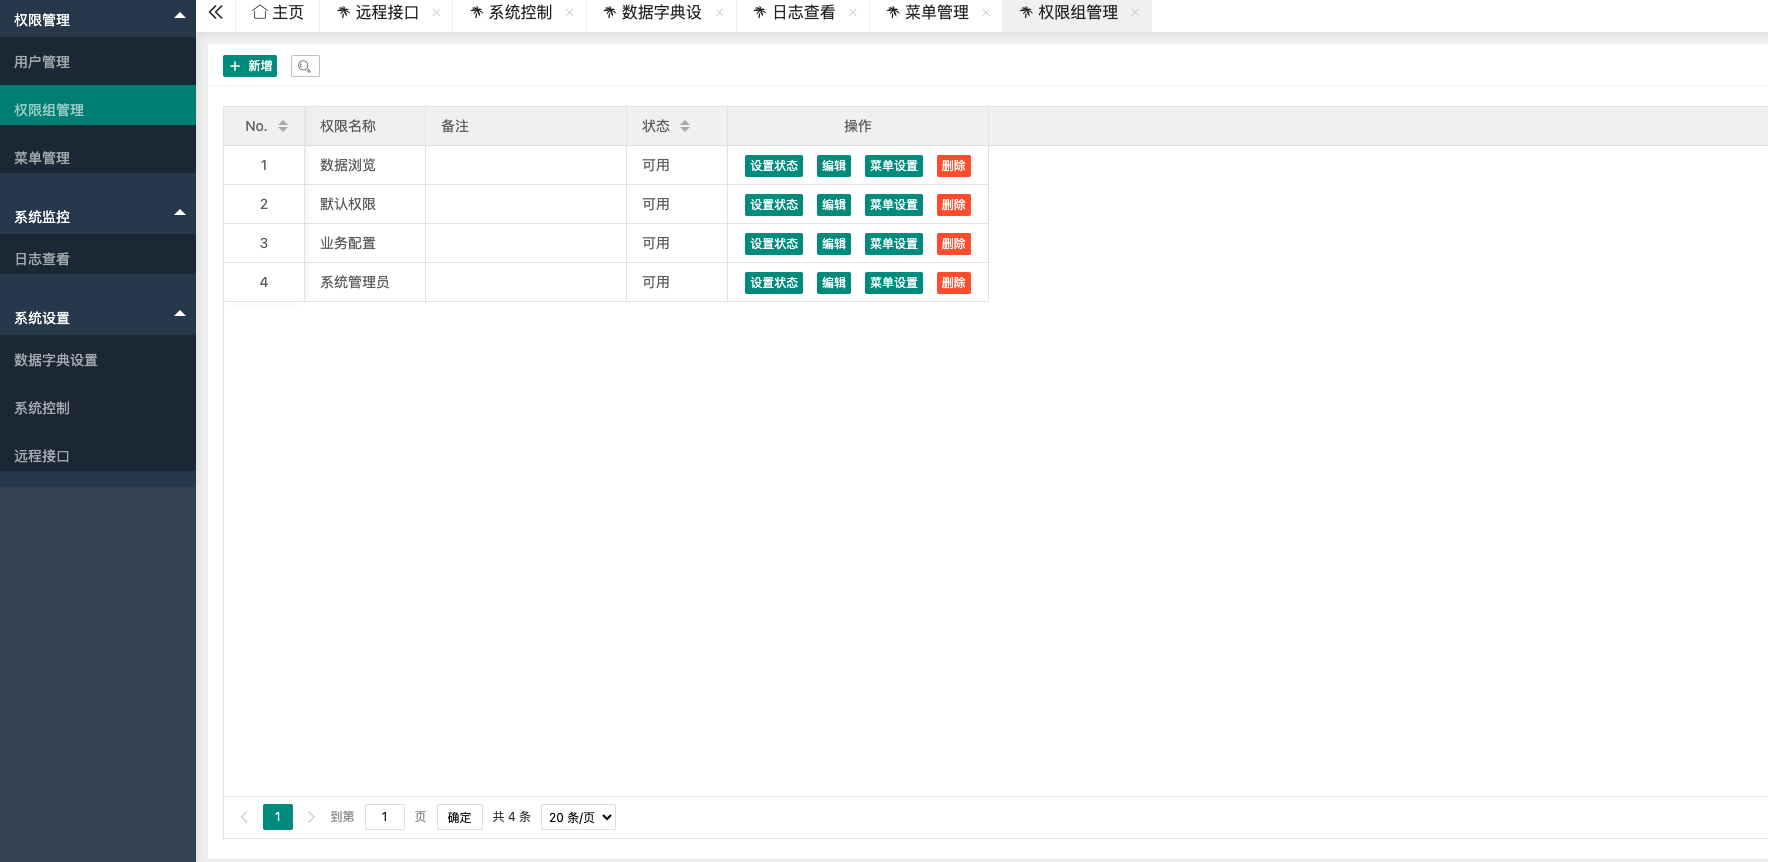Close the 远程接口 tab

point(437,13)
